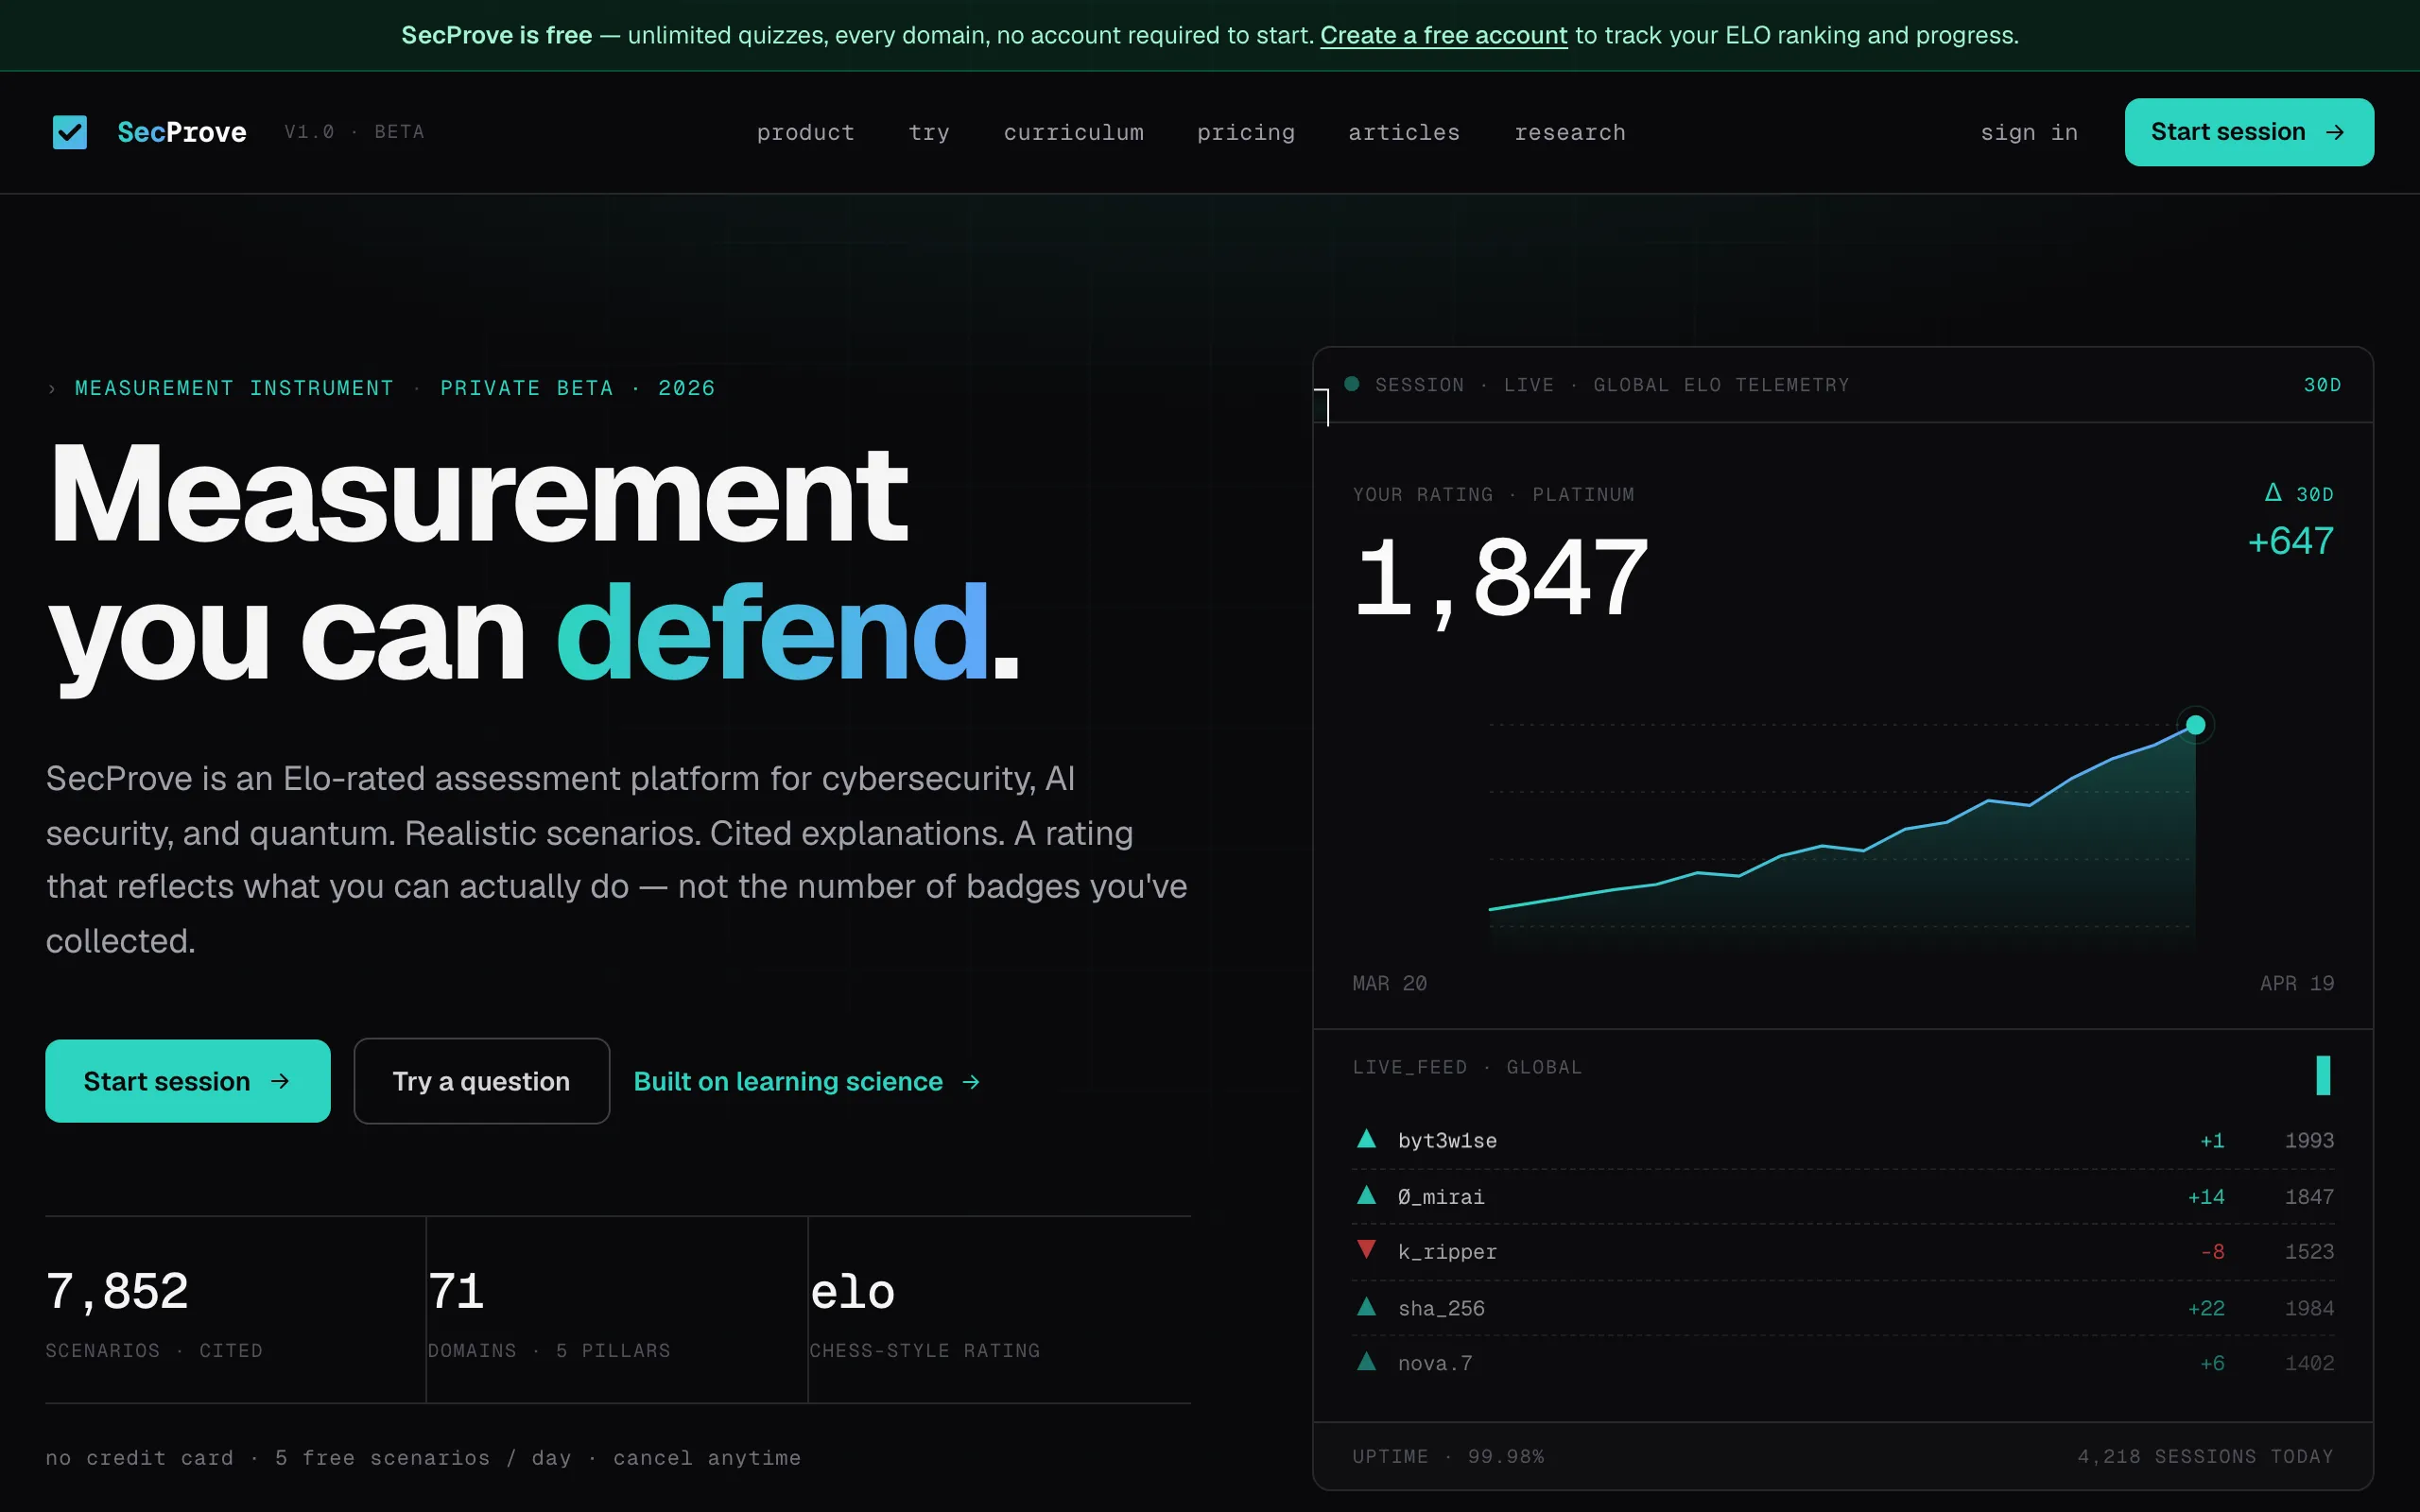Select the Ø_mirai username

[1441, 1197]
